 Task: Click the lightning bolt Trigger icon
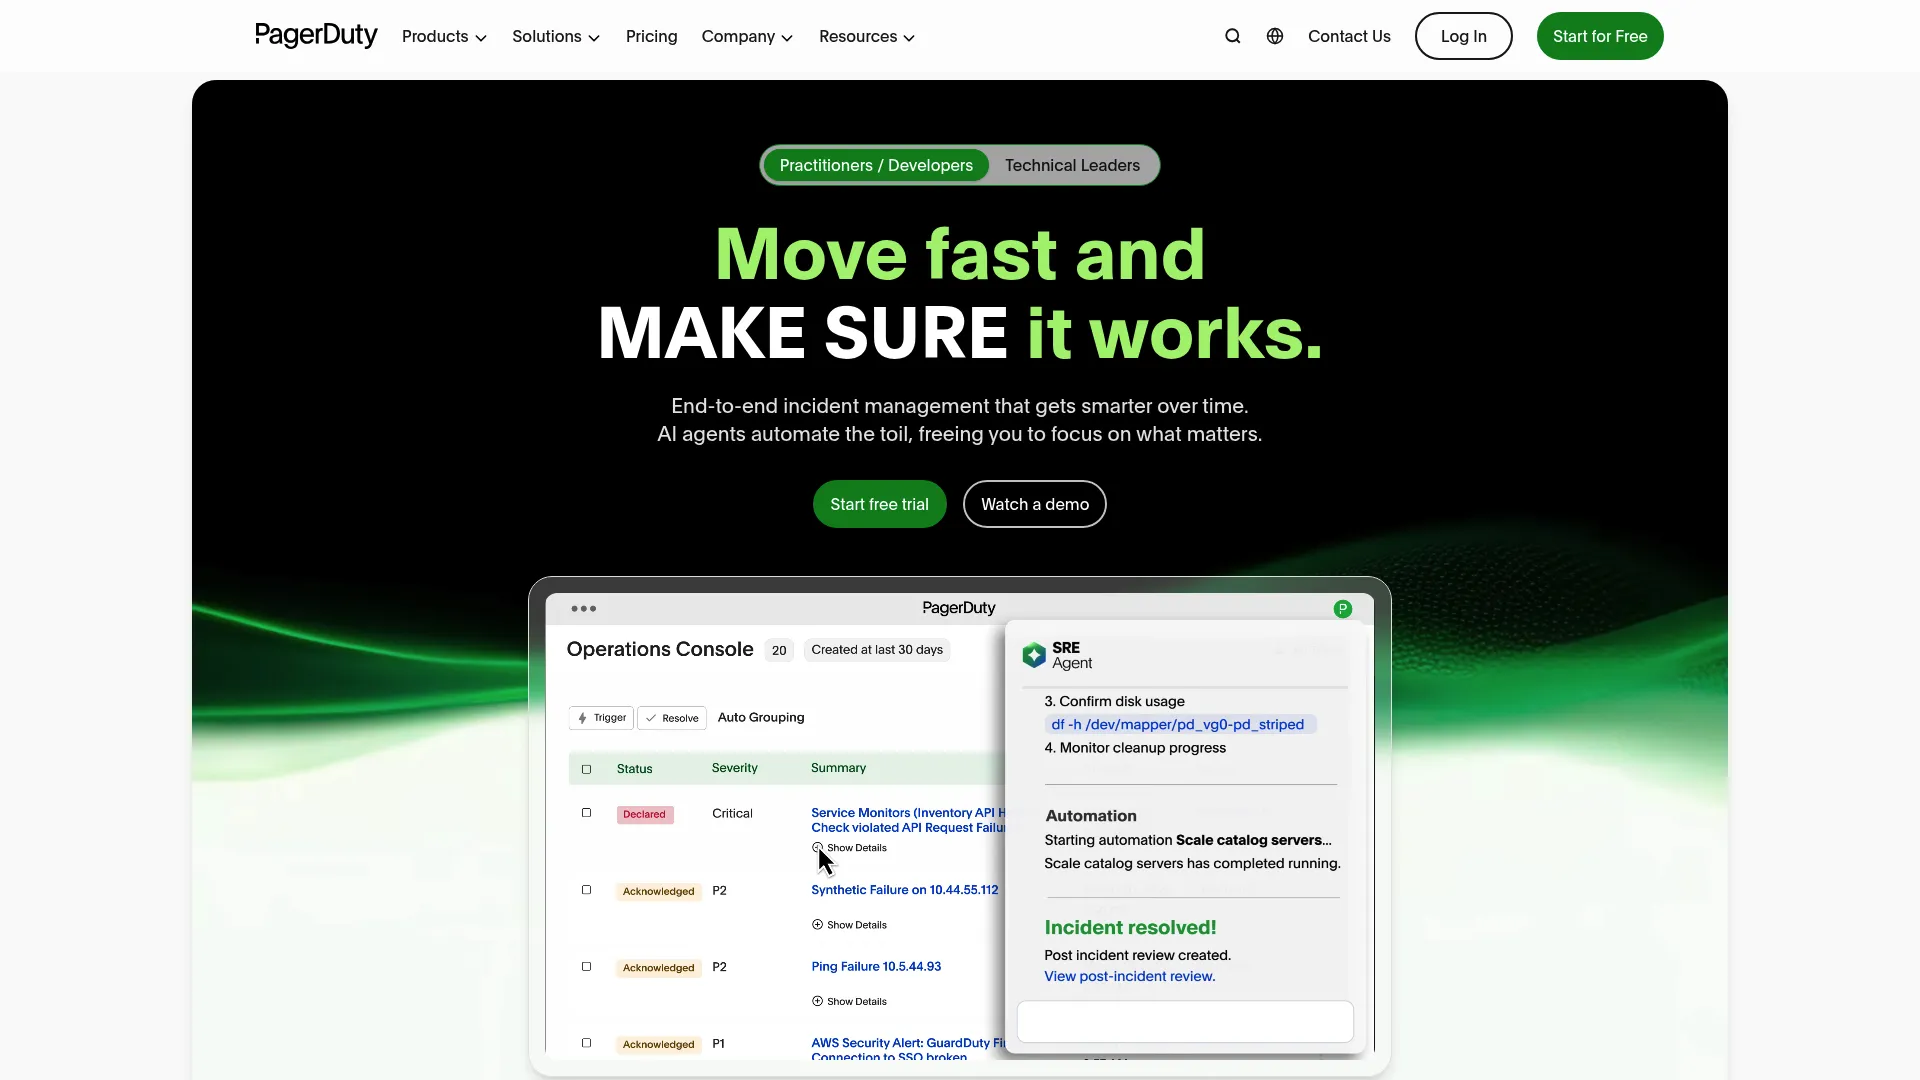click(582, 718)
